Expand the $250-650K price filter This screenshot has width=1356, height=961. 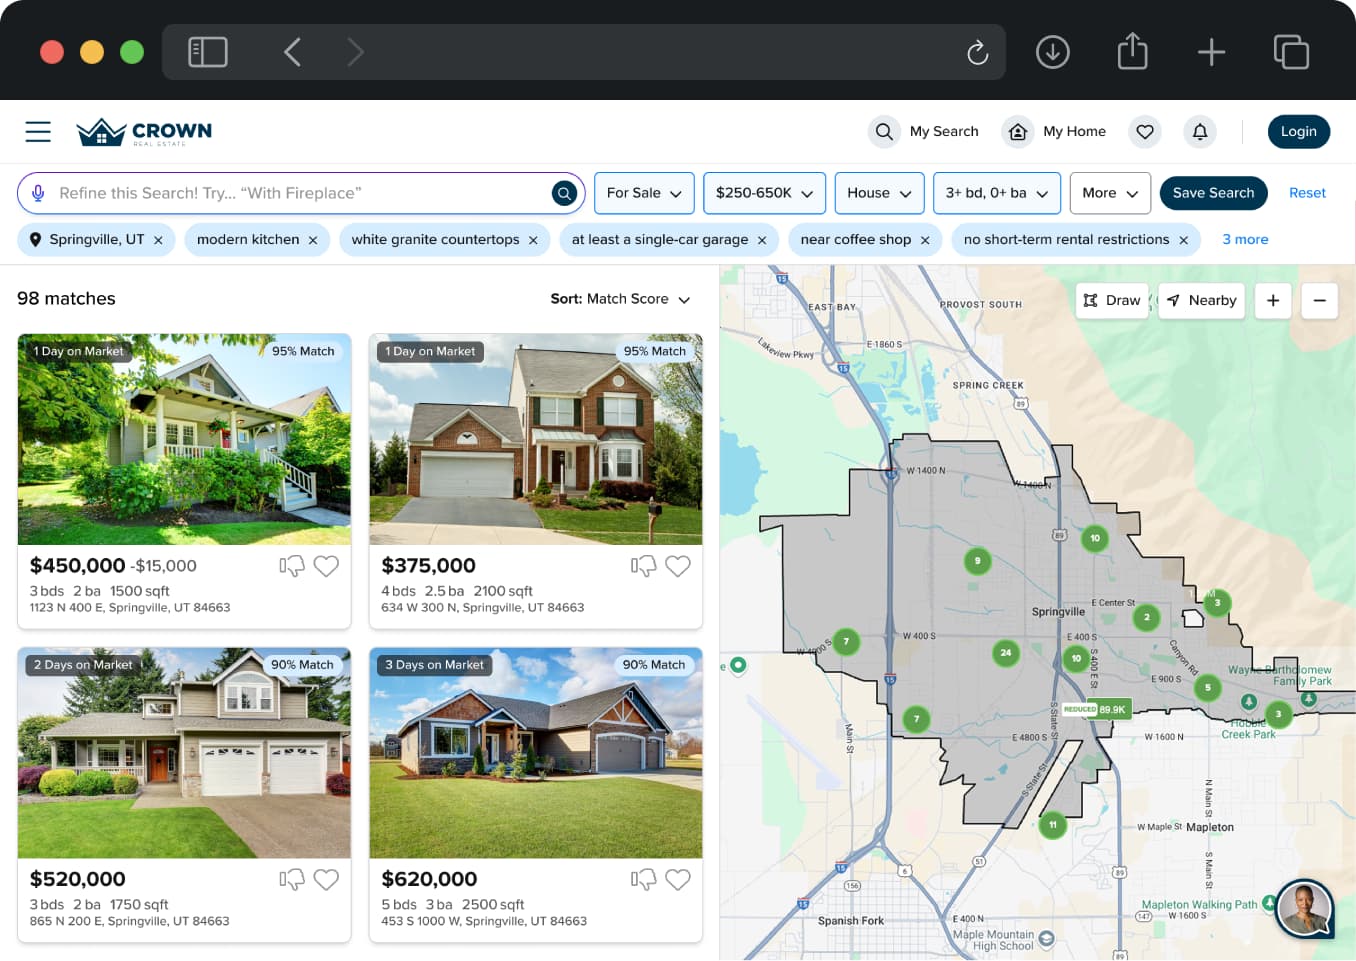[764, 193]
